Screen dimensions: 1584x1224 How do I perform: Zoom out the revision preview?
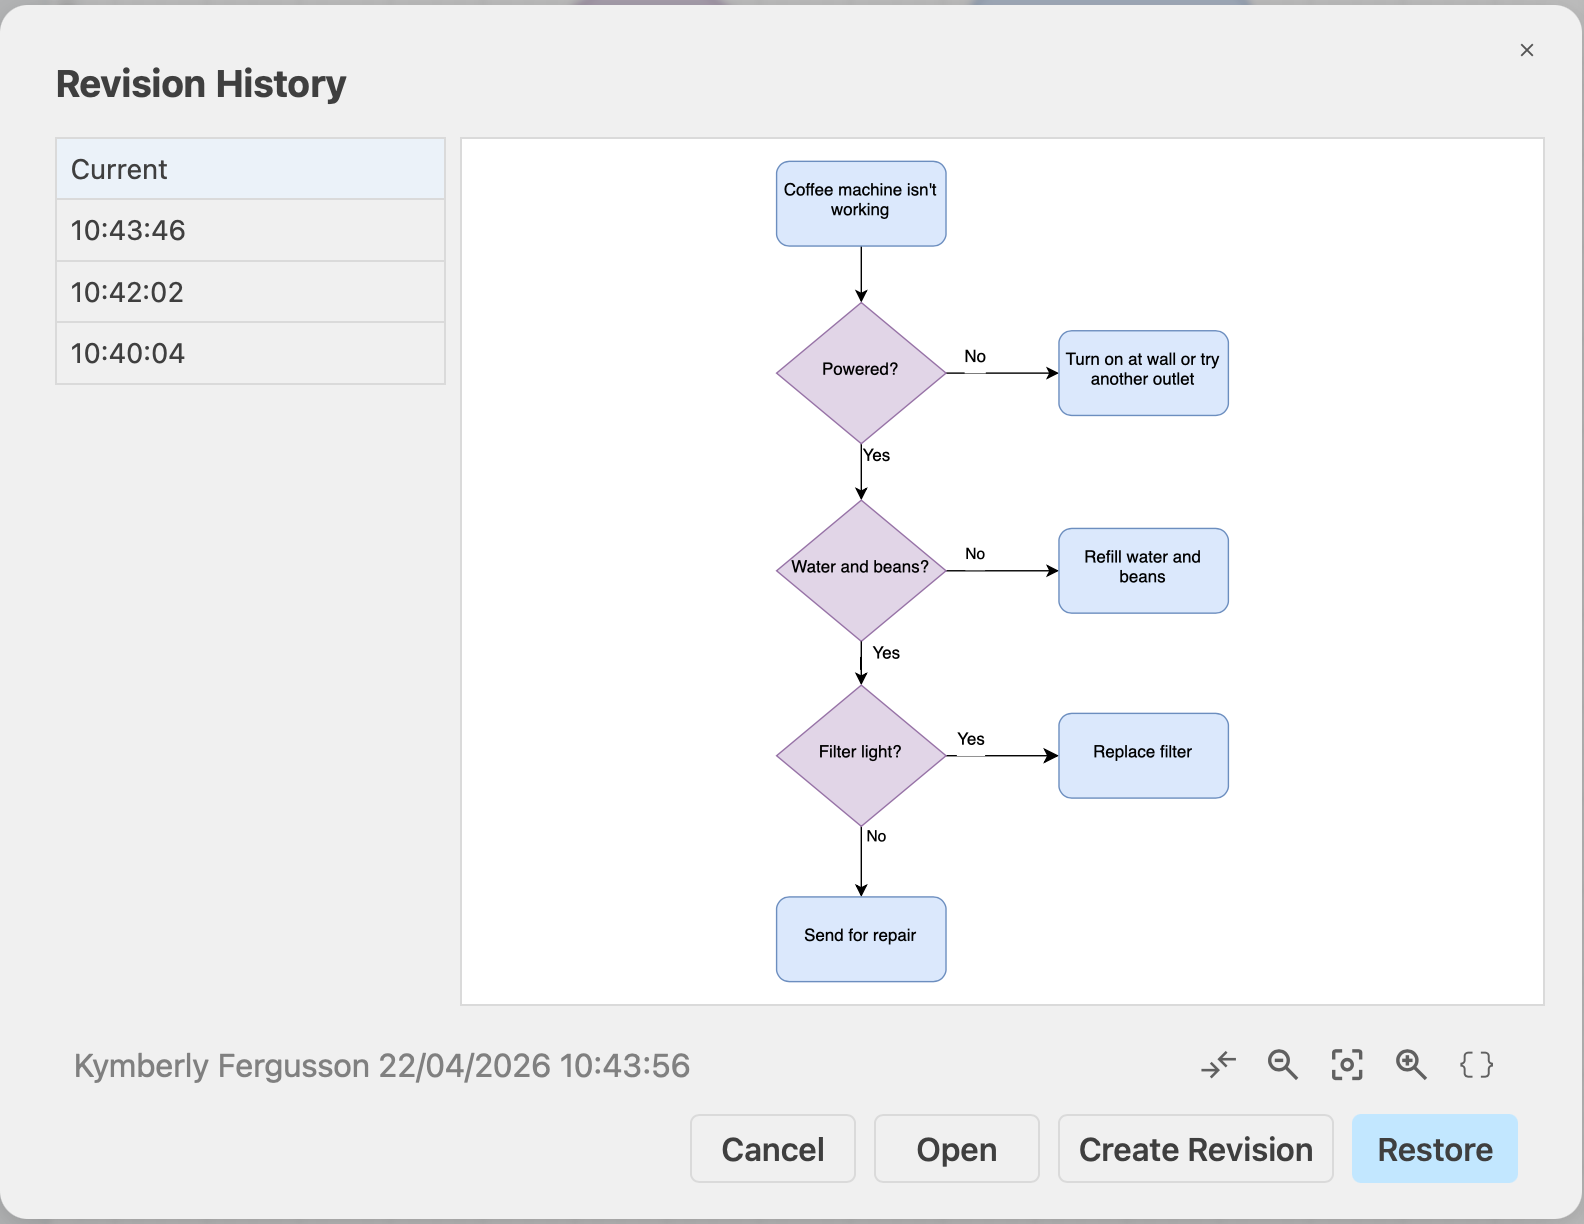pyautogui.click(x=1282, y=1065)
